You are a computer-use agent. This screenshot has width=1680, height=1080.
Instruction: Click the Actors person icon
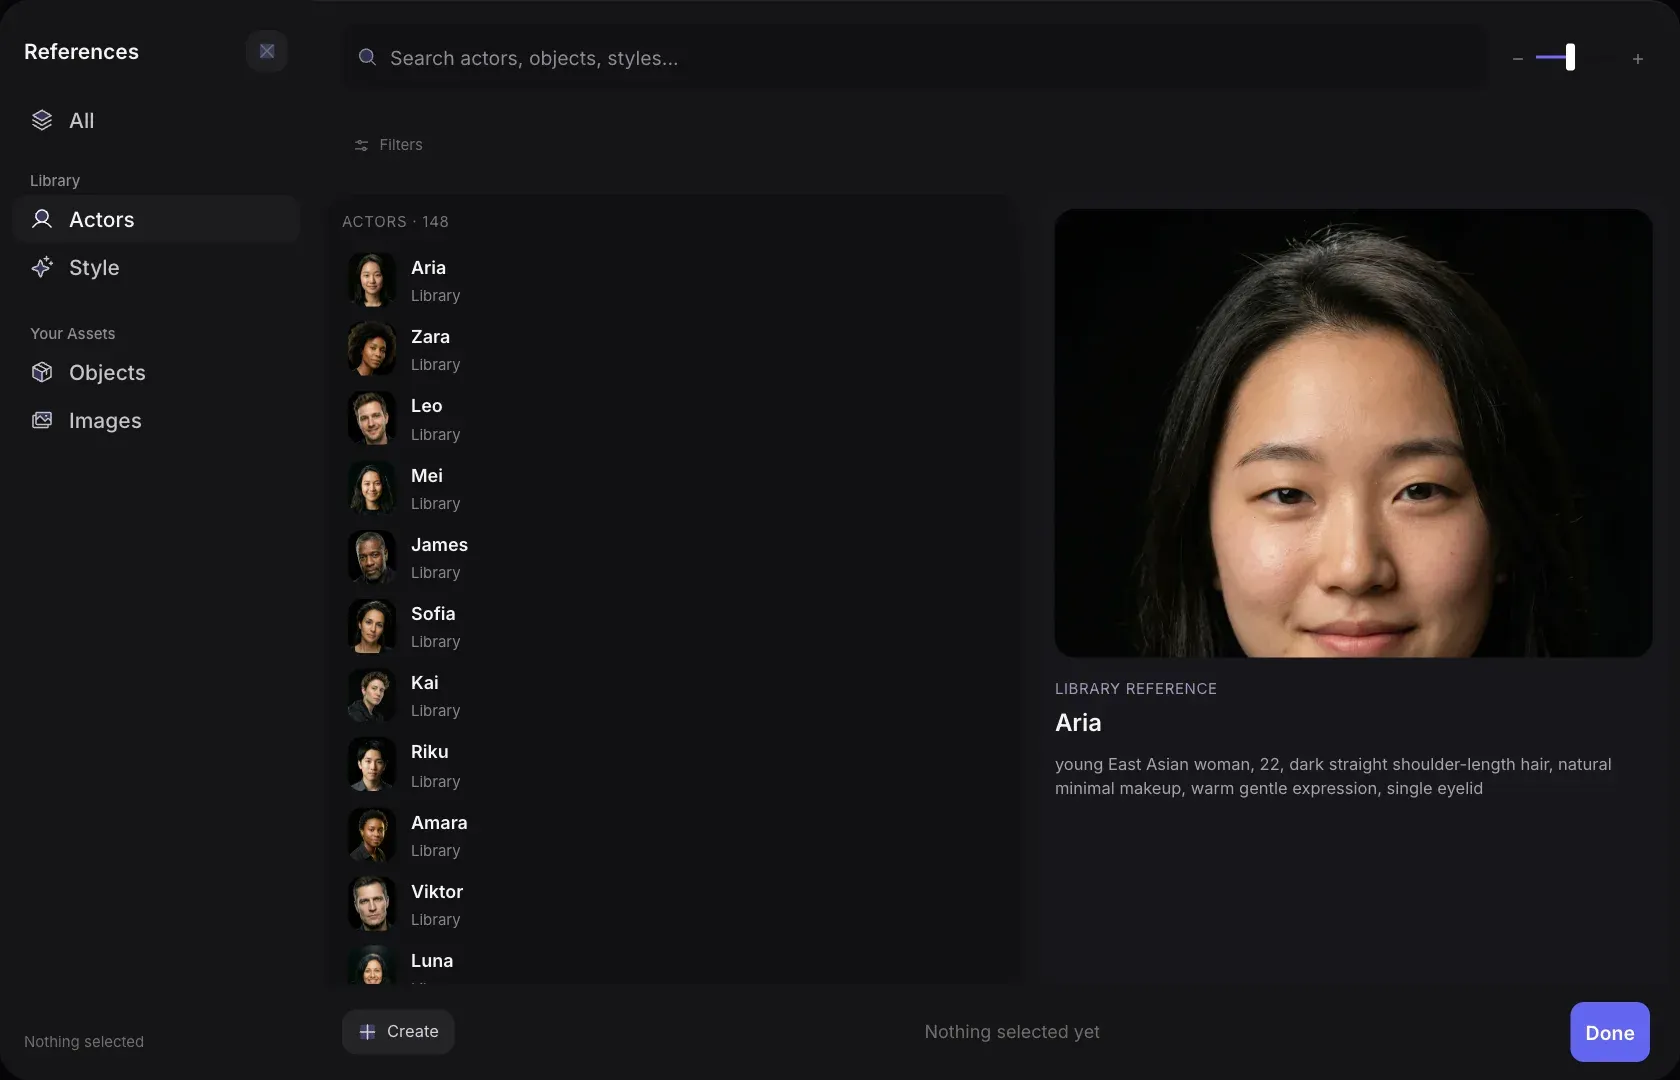coord(42,219)
